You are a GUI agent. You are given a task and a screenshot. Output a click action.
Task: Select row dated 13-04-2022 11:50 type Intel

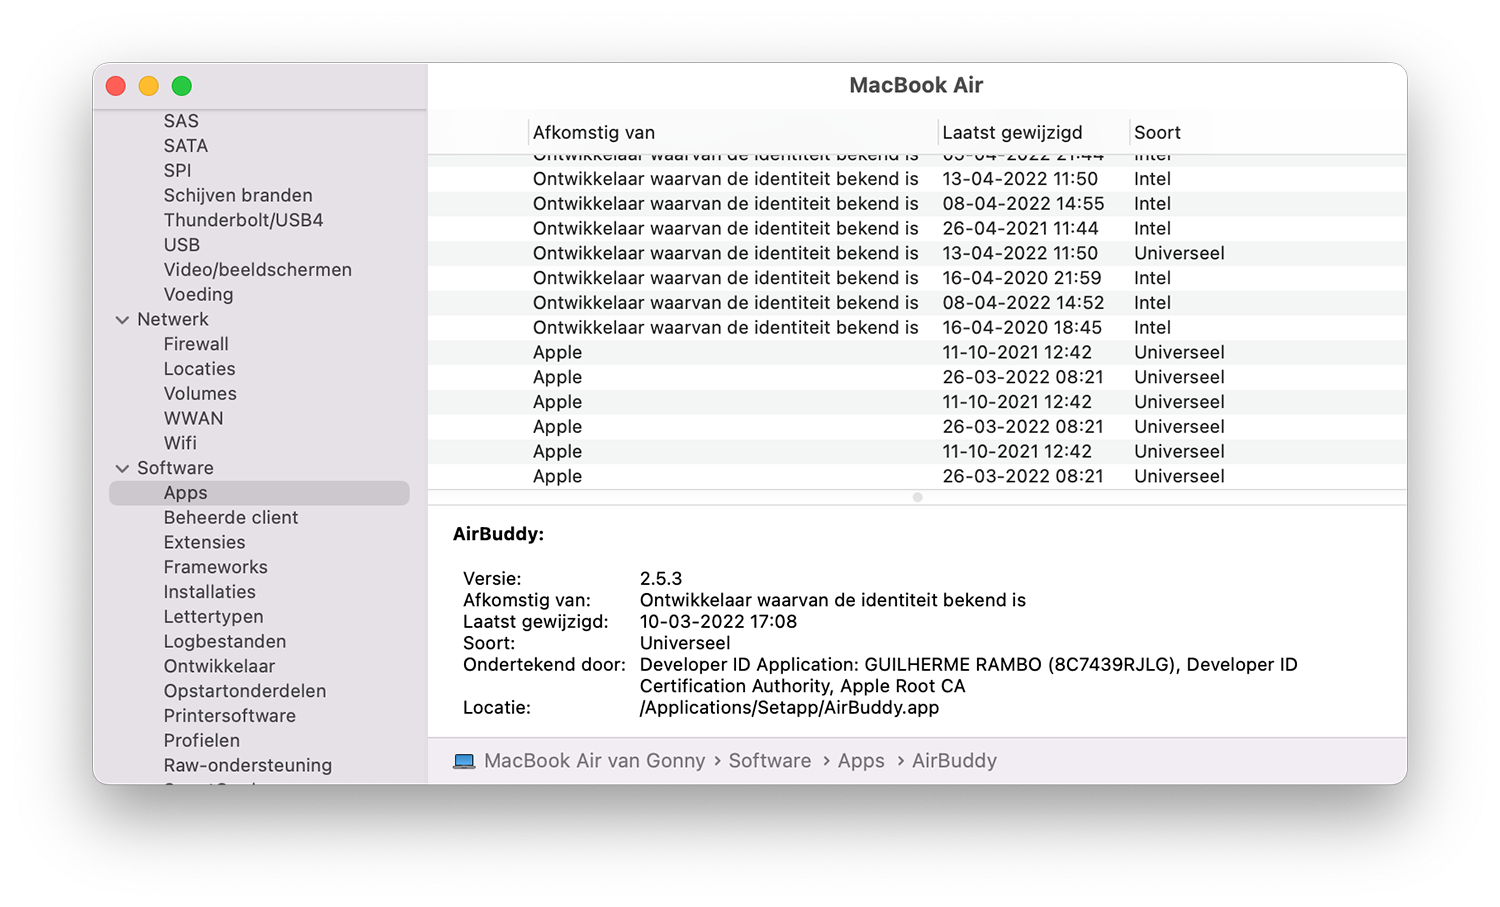[917, 179]
